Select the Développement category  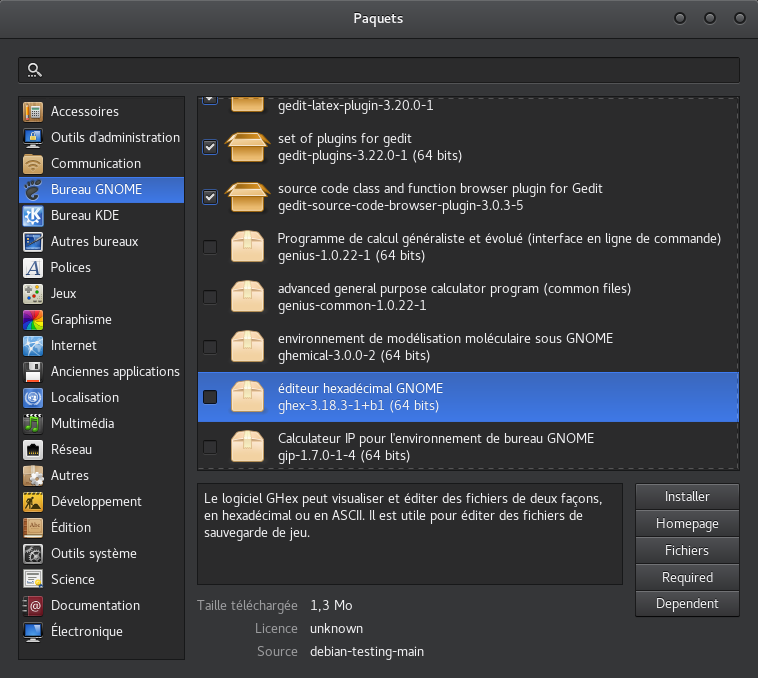96,502
